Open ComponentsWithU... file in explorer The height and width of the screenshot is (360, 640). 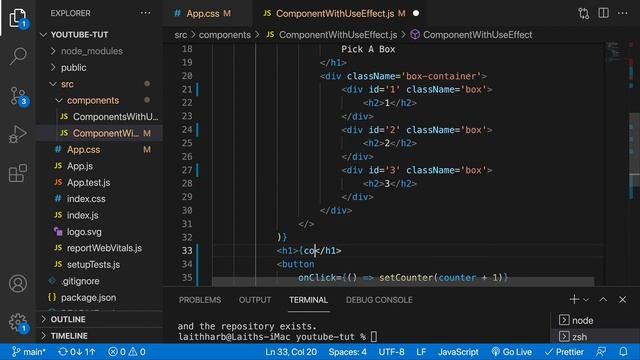99,117
